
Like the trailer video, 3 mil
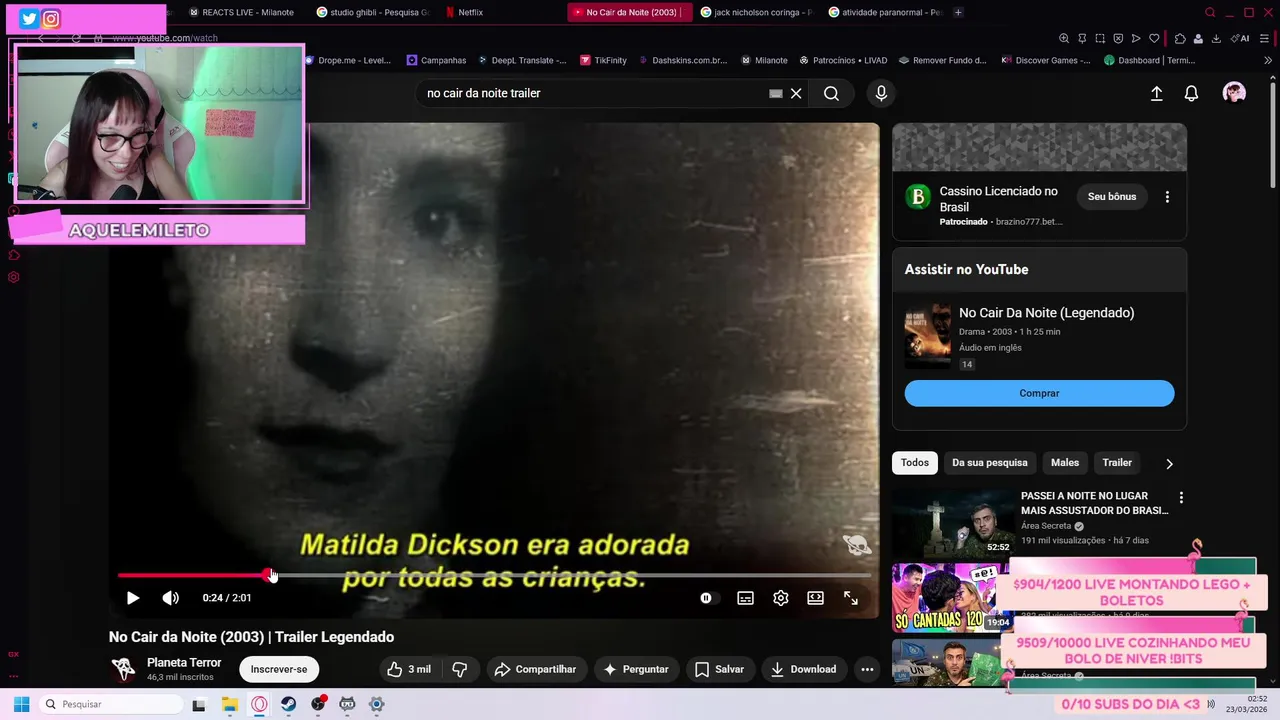tap(409, 669)
